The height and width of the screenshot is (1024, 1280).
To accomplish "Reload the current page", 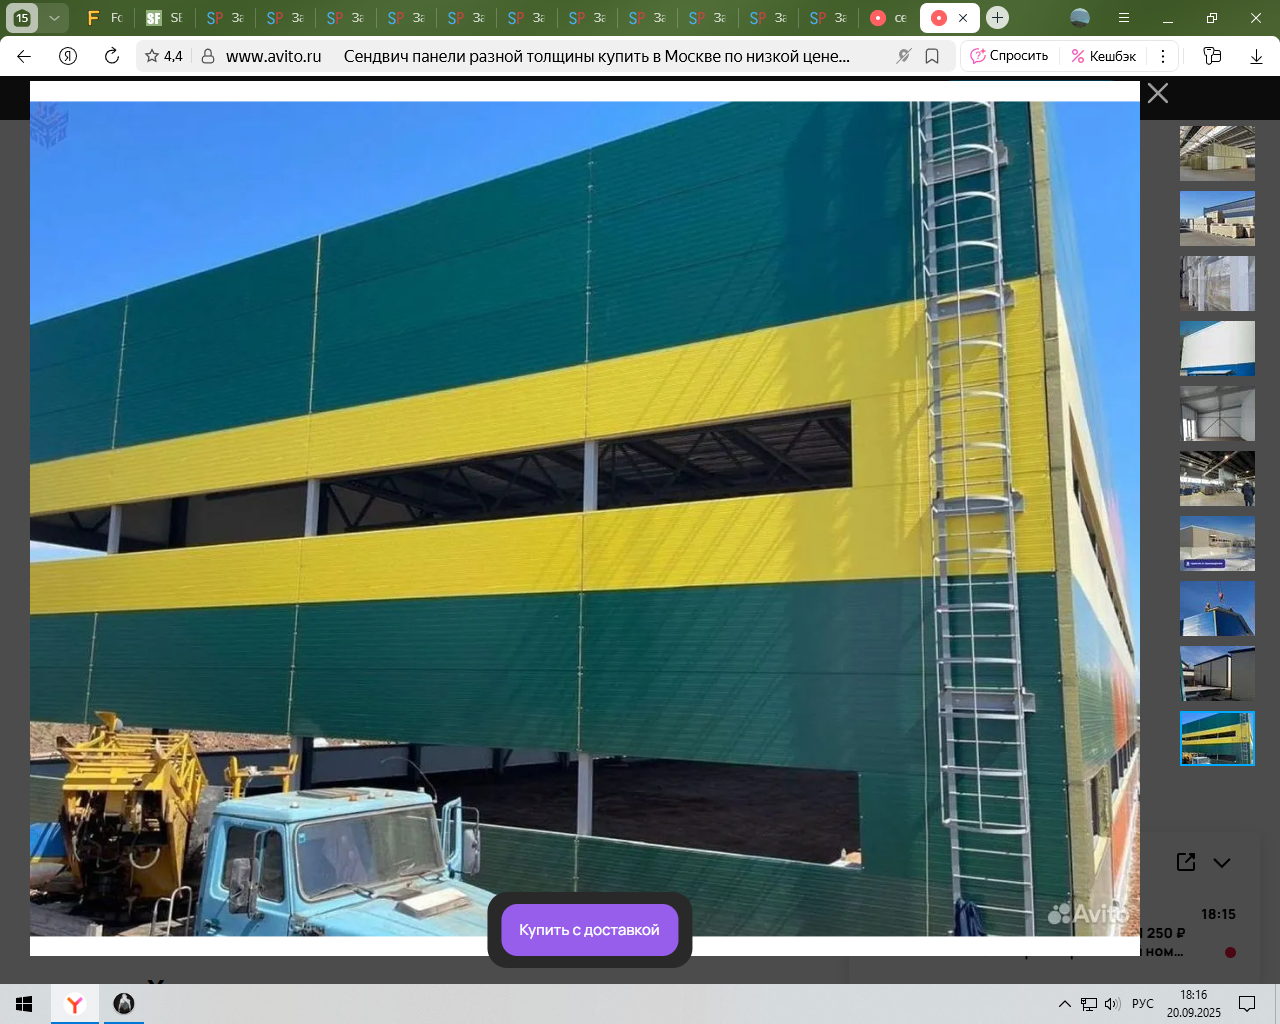I will [x=112, y=56].
